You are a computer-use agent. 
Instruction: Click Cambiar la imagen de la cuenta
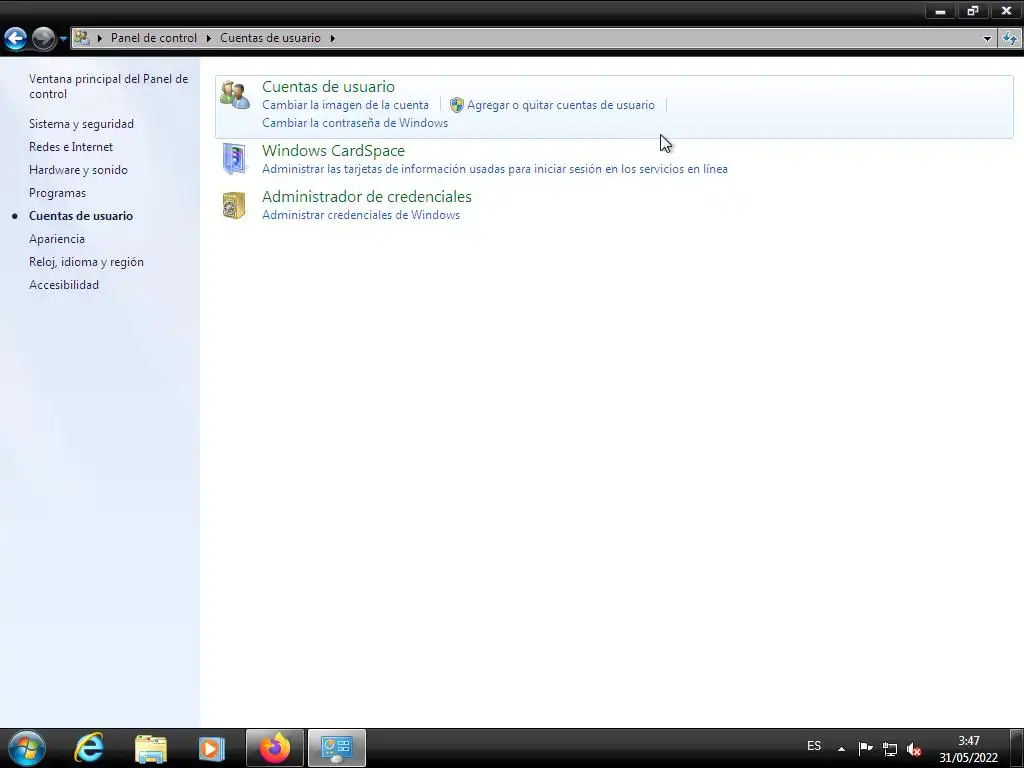pyautogui.click(x=345, y=104)
